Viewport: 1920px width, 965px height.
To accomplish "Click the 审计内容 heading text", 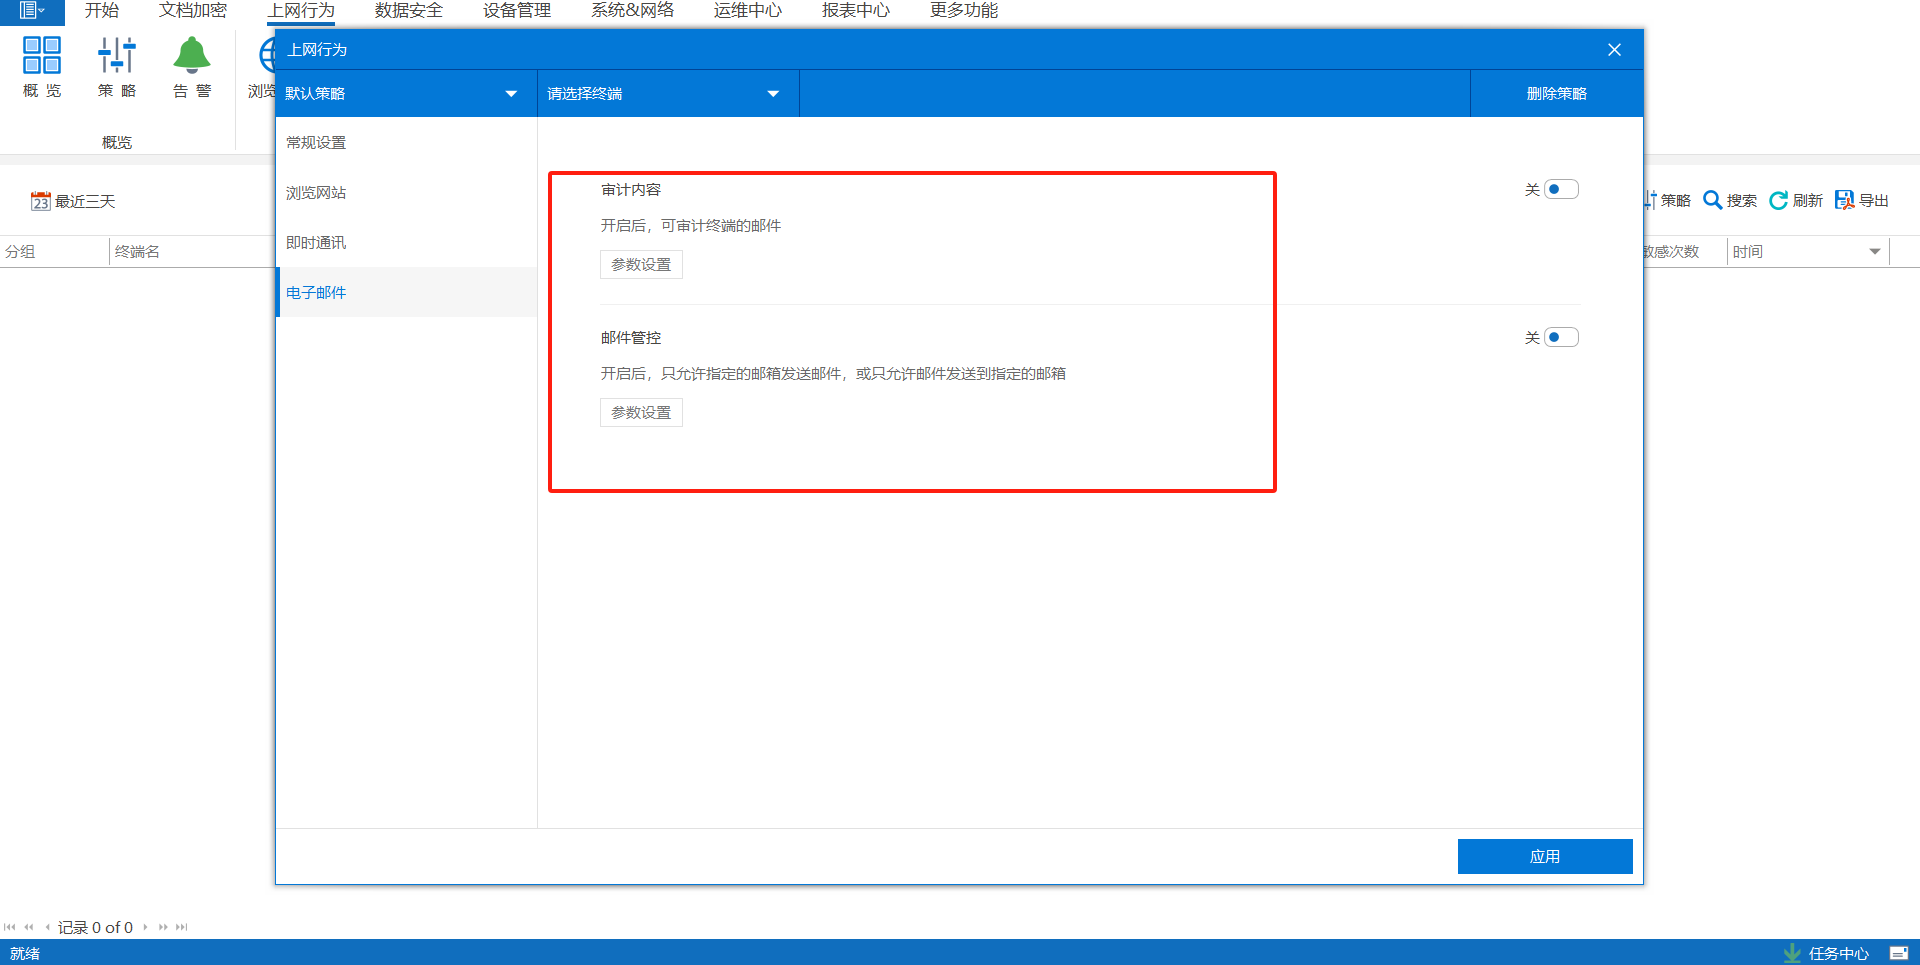I will click(631, 189).
